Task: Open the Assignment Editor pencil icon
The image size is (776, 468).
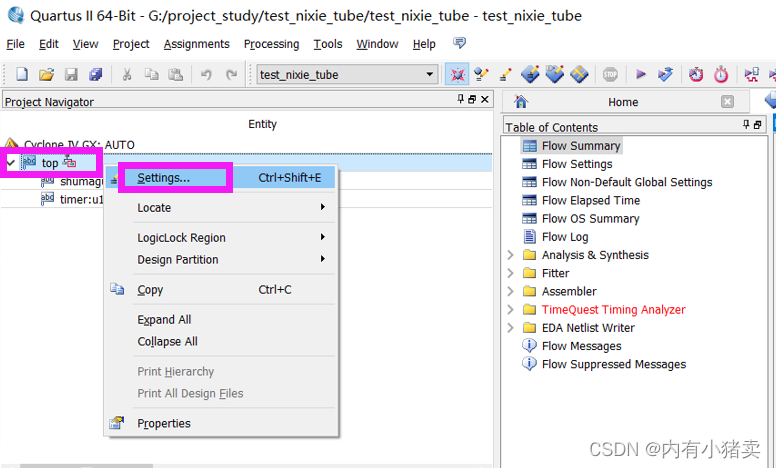Action: [x=505, y=75]
